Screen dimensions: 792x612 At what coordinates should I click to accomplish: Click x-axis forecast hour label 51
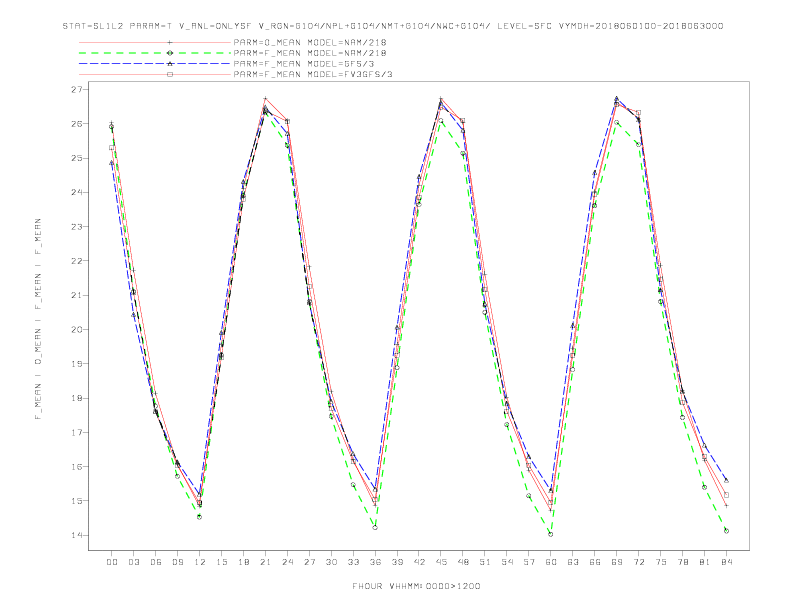click(x=485, y=562)
